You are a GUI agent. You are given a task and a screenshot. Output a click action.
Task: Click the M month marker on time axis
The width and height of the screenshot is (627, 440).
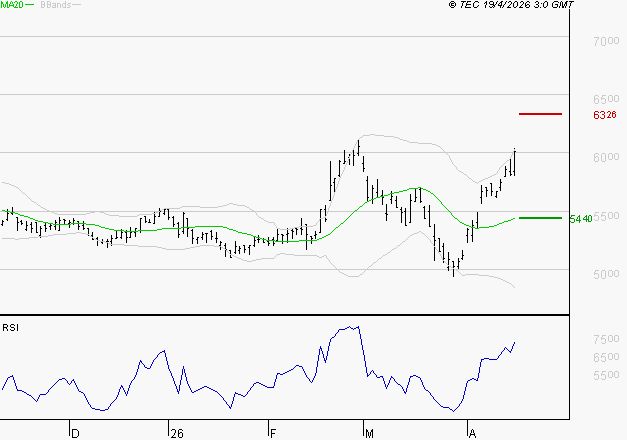[x=369, y=434]
